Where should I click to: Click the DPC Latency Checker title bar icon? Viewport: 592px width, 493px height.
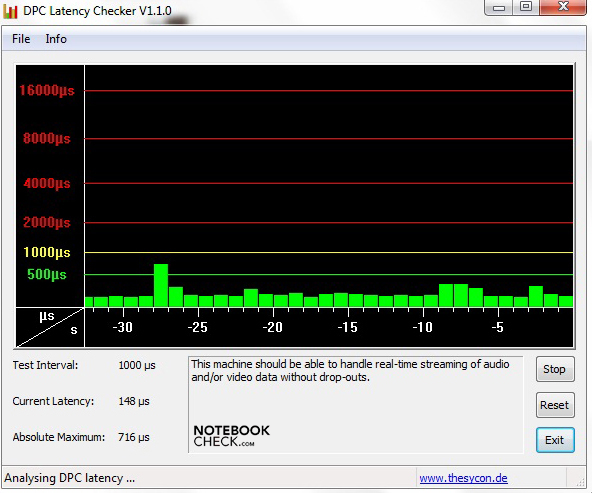click(10, 11)
